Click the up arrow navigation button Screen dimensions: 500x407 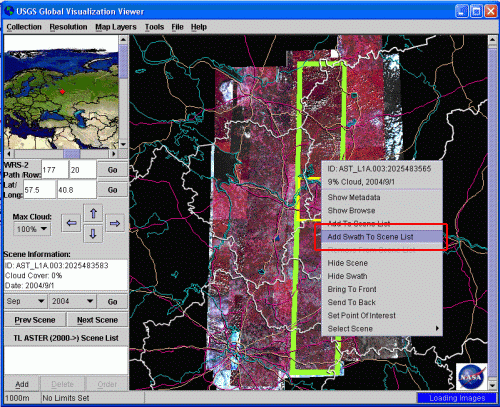(x=93, y=213)
